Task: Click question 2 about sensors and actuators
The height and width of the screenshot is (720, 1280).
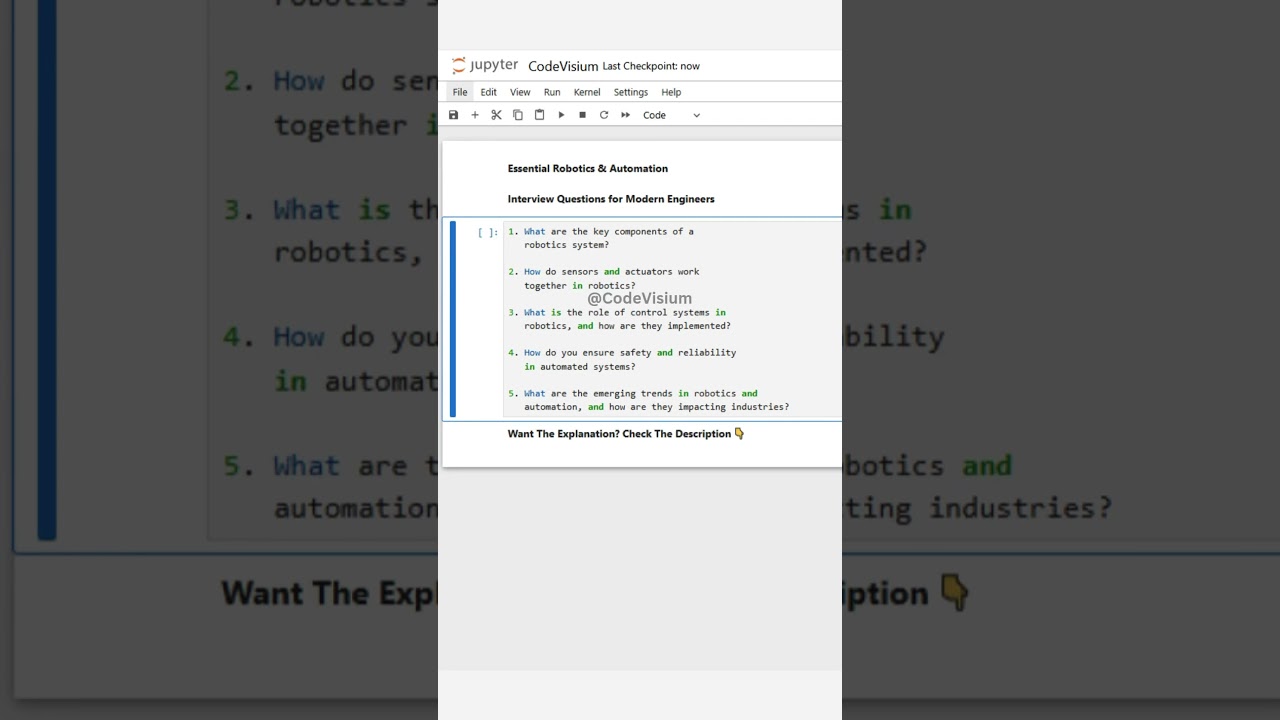Action: 604,278
